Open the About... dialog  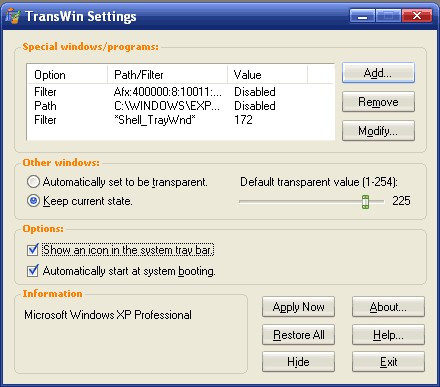click(x=388, y=307)
